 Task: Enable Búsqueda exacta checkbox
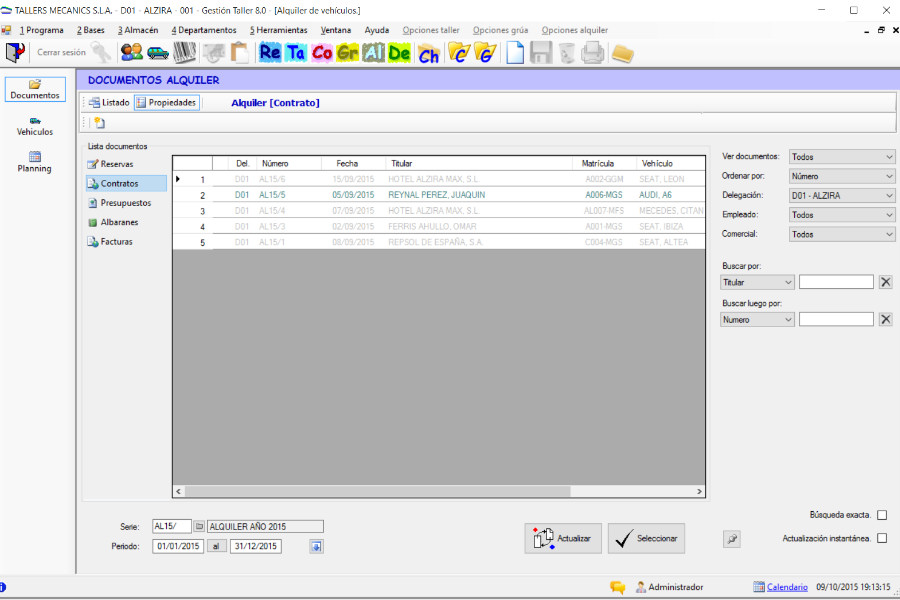[x=882, y=515]
